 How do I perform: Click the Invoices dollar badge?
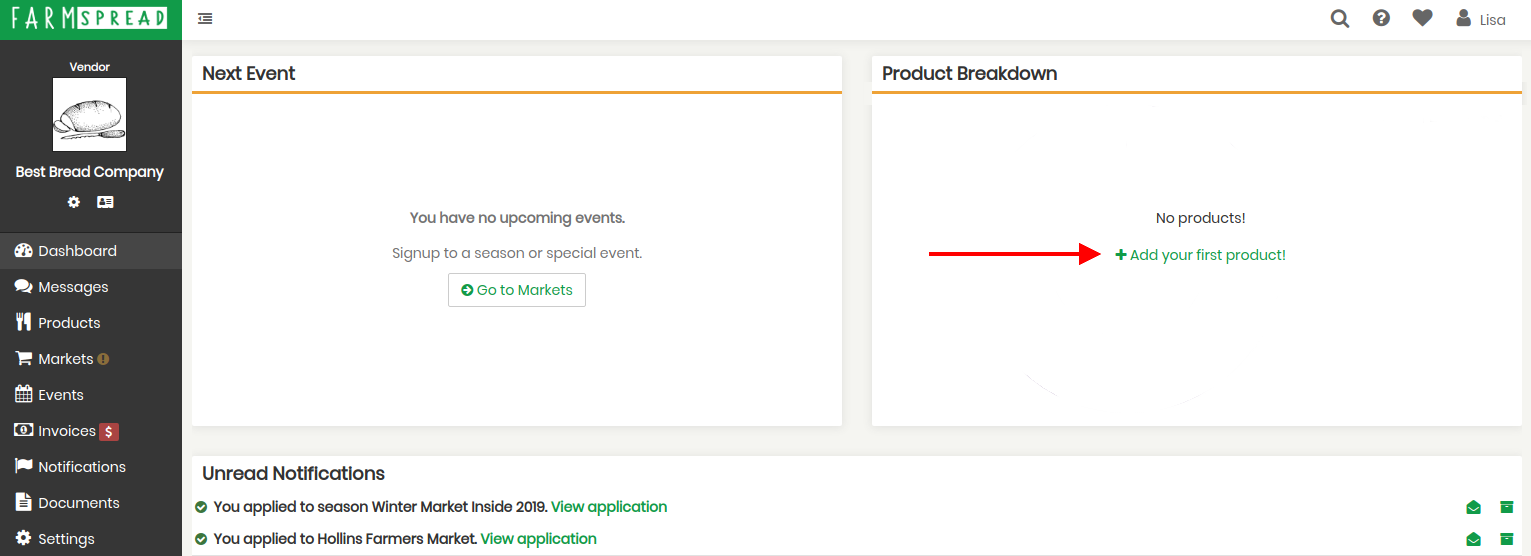[x=109, y=432]
